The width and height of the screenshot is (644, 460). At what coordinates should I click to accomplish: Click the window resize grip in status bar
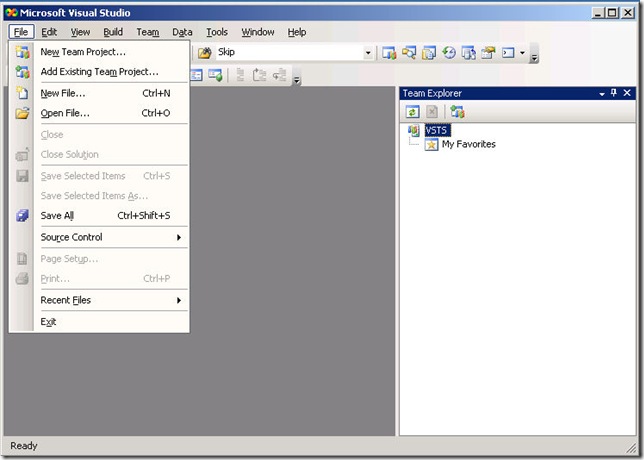[630, 447]
